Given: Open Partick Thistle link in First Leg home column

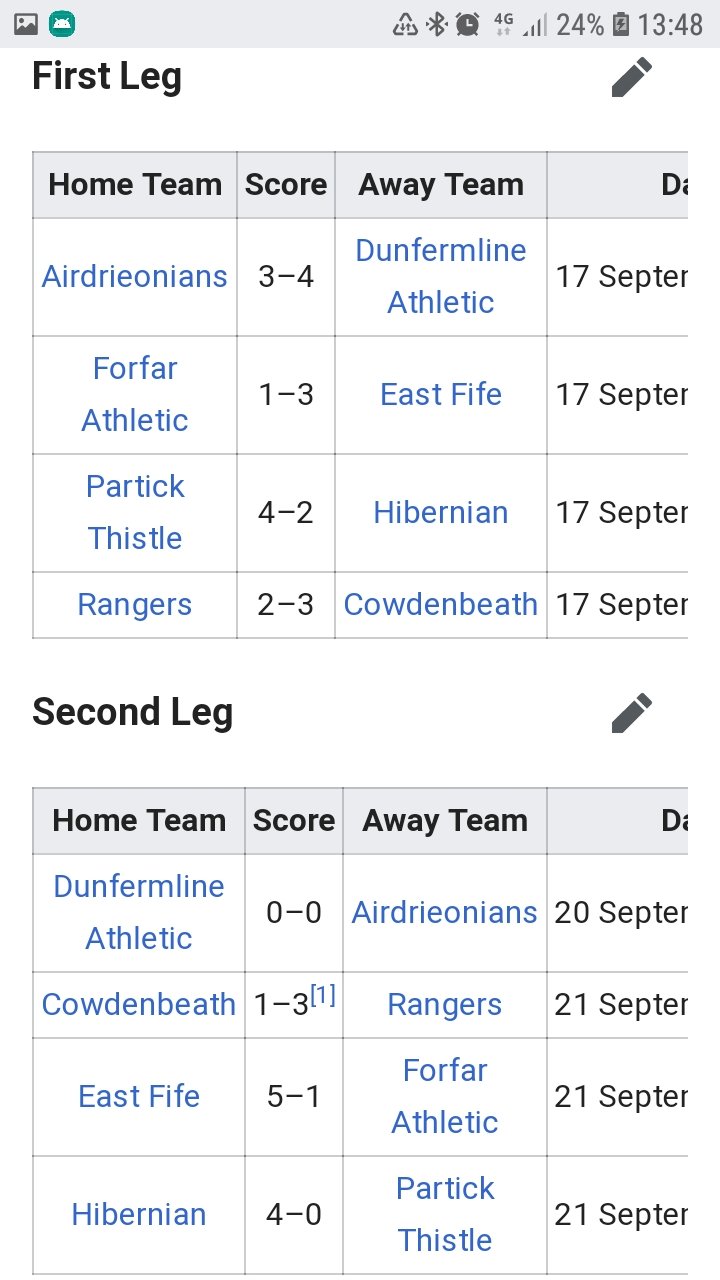Looking at the screenshot, I should [135, 513].
